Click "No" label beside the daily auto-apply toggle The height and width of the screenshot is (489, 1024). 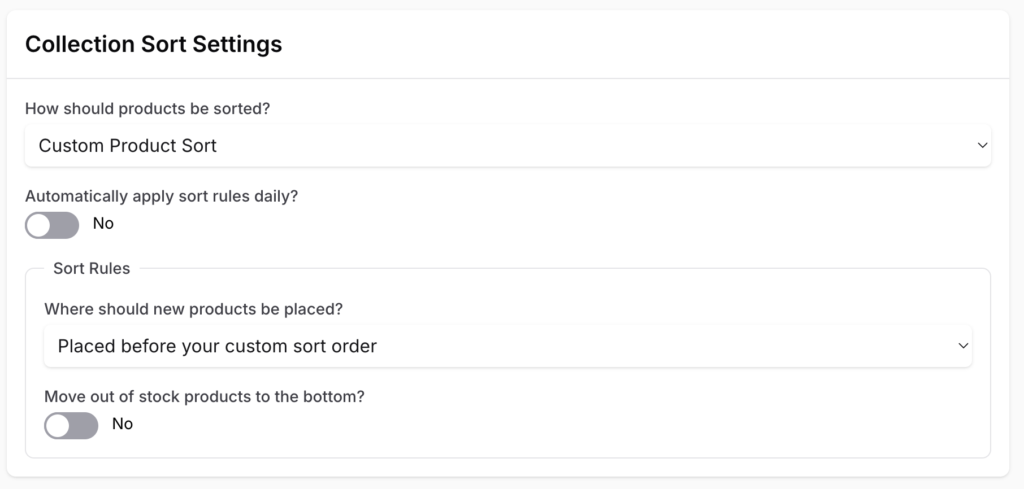coord(103,224)
